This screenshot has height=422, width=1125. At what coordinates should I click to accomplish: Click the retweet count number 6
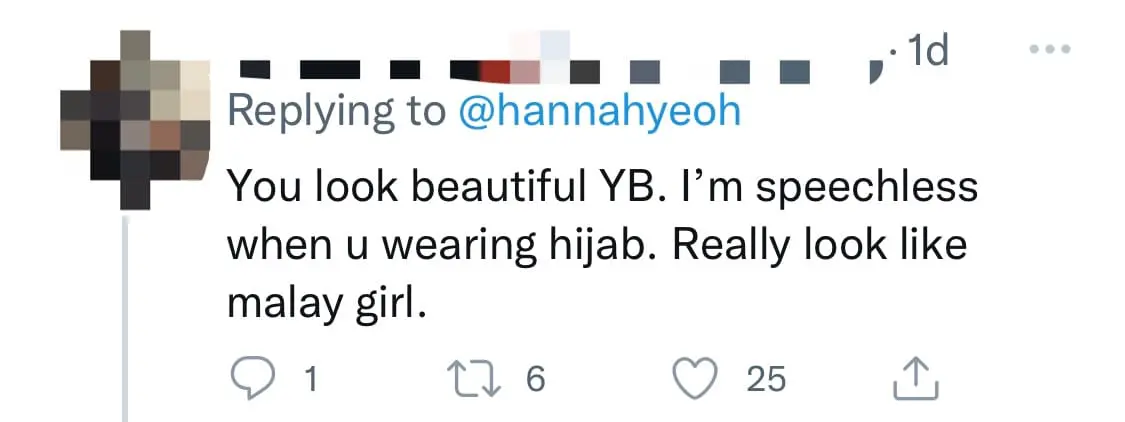point(535,379)
